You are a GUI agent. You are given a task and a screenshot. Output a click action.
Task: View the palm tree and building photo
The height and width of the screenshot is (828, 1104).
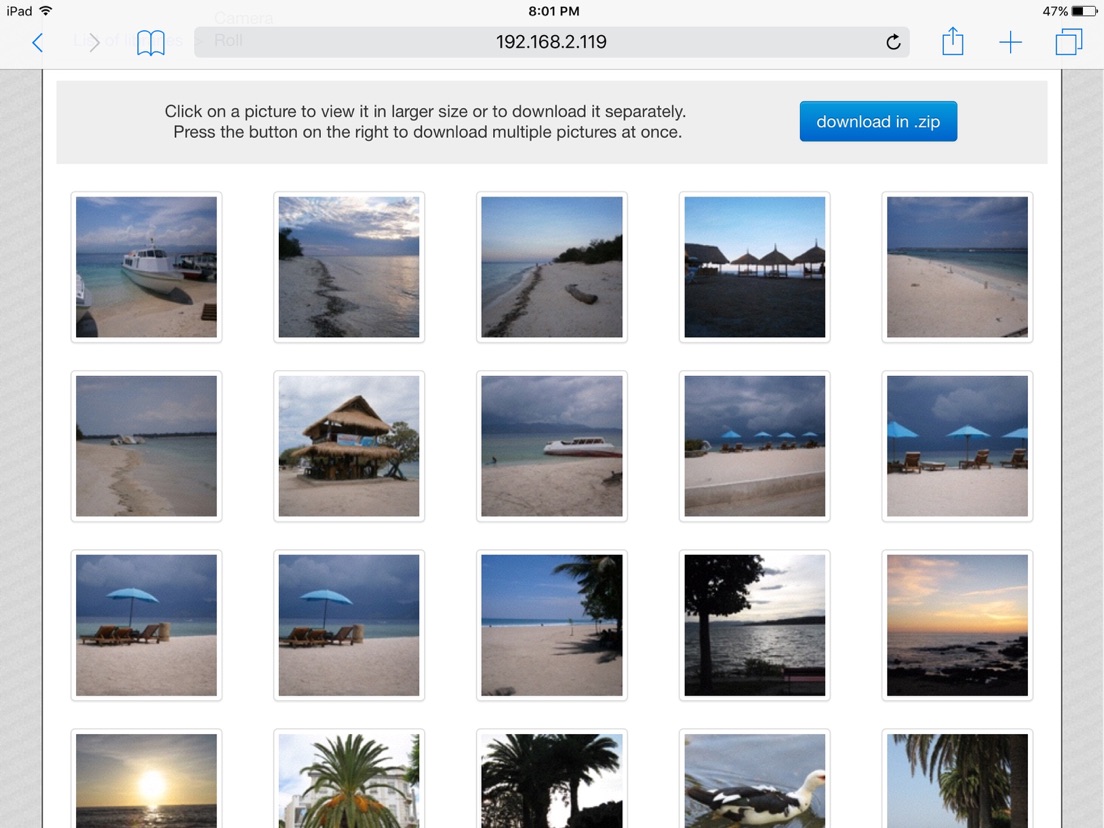349,780
